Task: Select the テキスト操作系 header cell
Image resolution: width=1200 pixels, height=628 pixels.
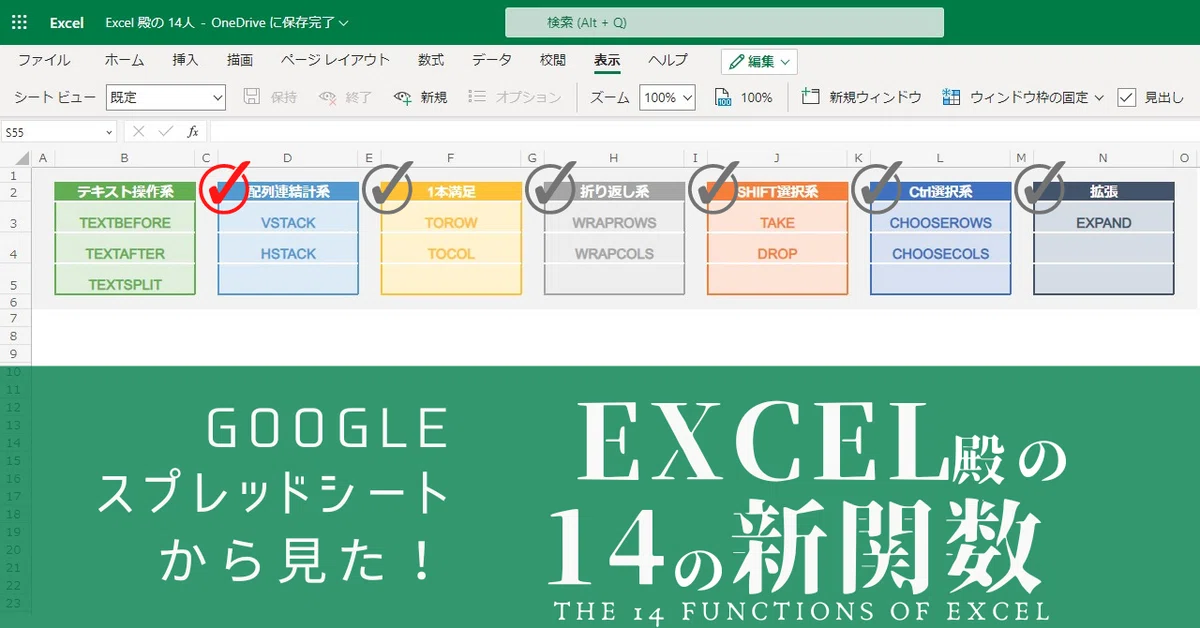Action: tap(125, 191)
